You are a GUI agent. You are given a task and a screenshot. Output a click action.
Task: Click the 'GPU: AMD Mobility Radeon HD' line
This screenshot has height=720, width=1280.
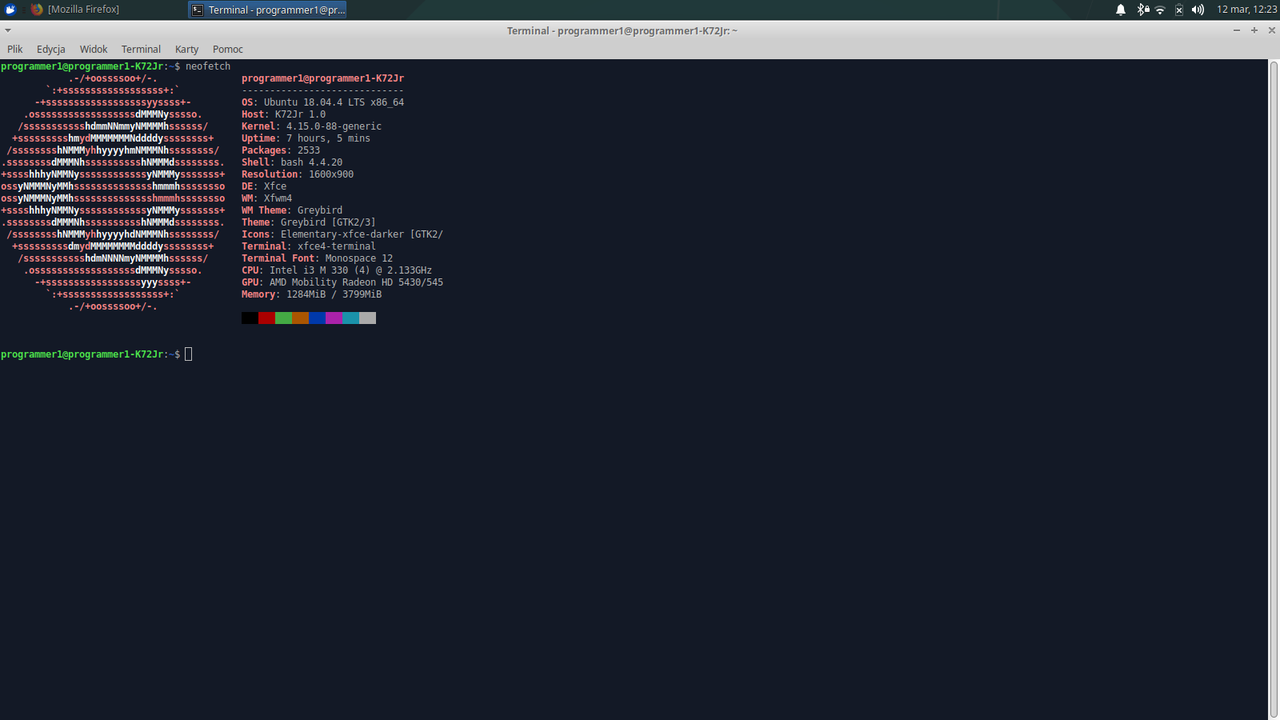click(342, 282)
